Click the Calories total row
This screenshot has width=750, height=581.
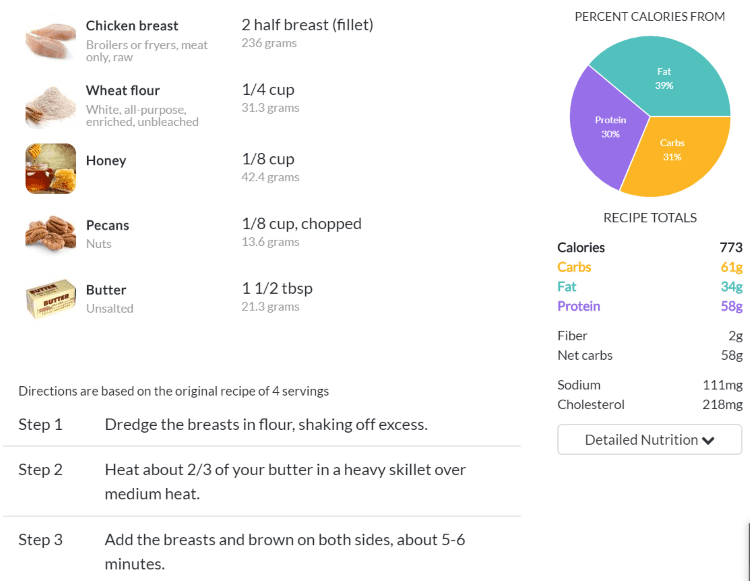tap(650, 248)
